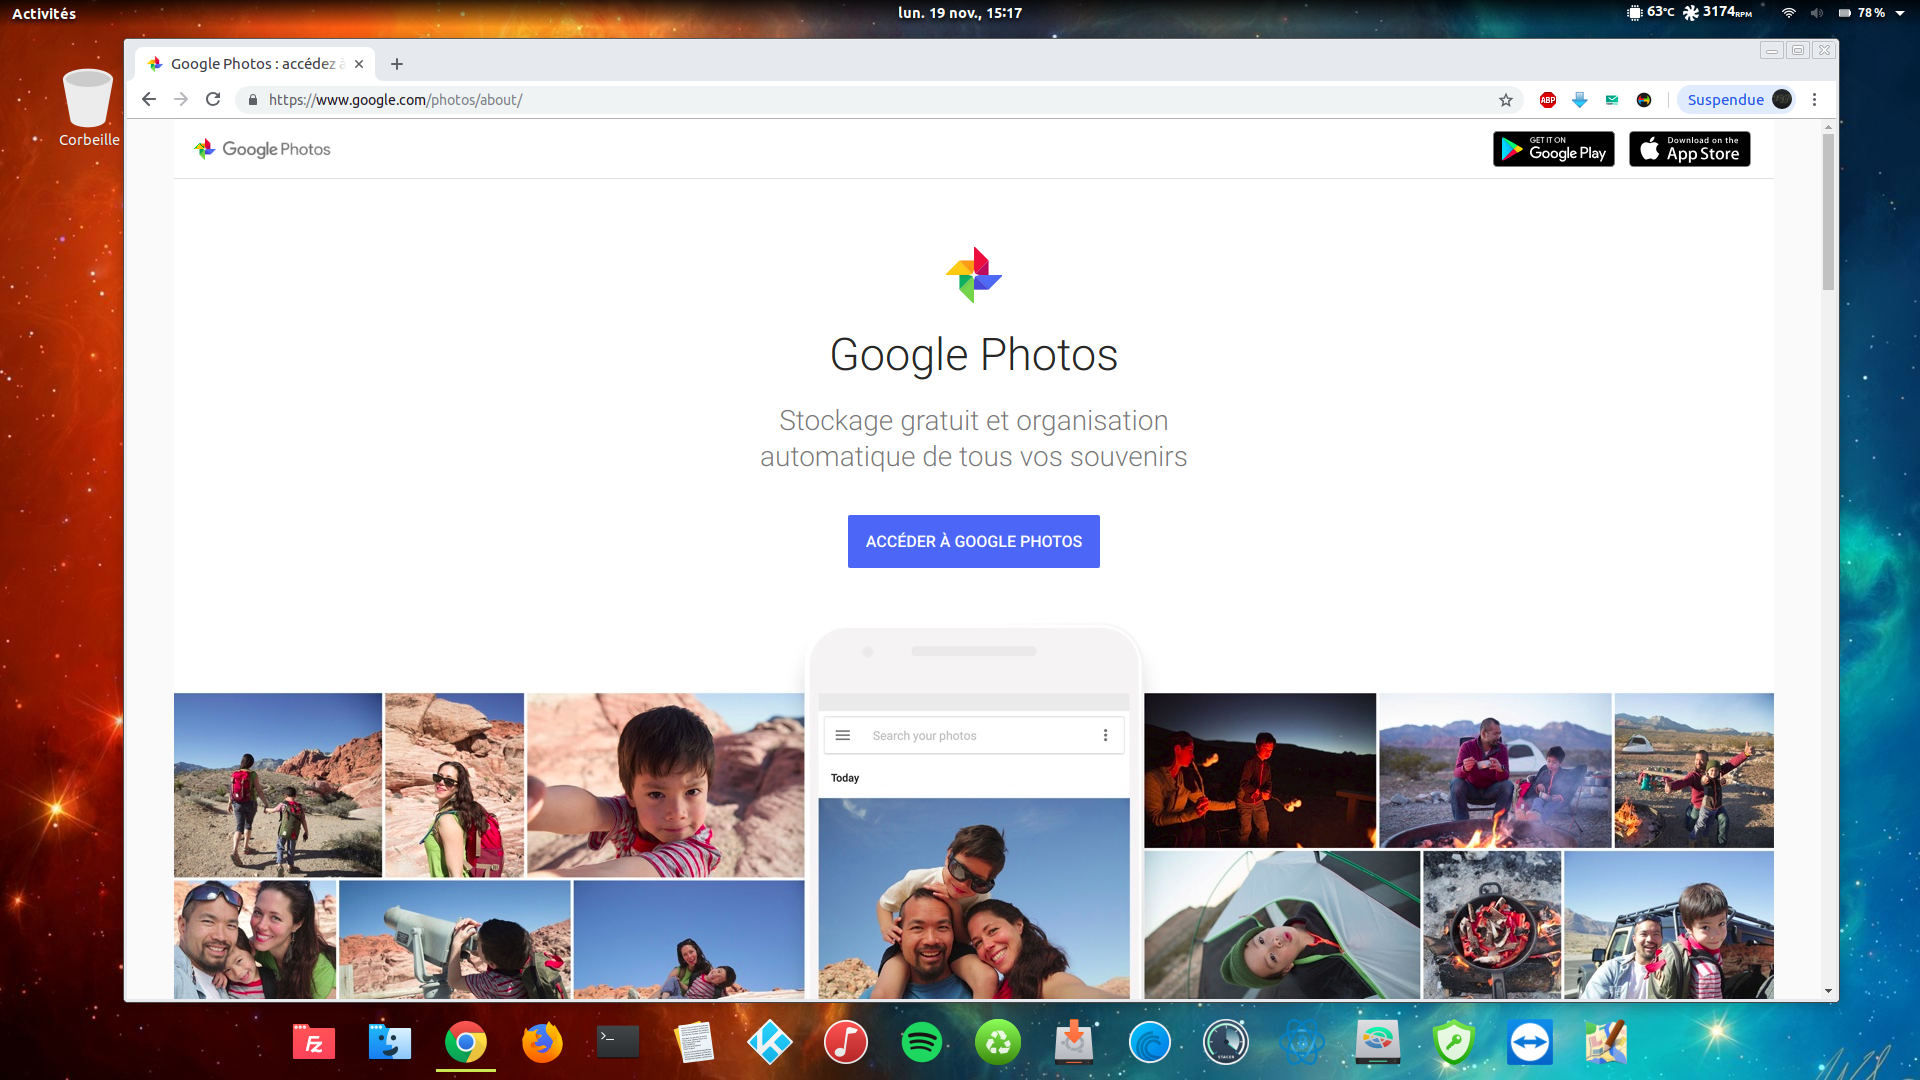Click the URL address bar
Image resolution: width=1920 pixels, height=1080 pixels.
880,100
